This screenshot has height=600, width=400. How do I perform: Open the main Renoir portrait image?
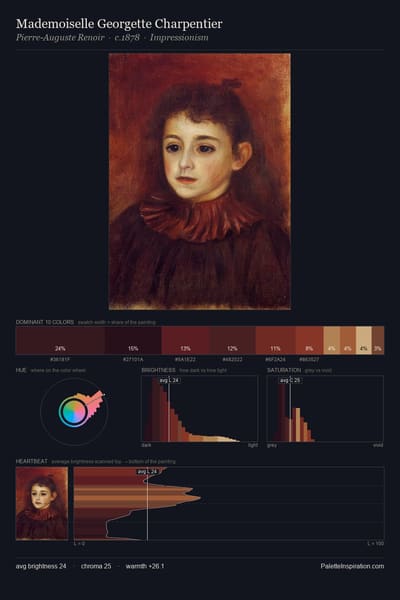click(199, 181)
